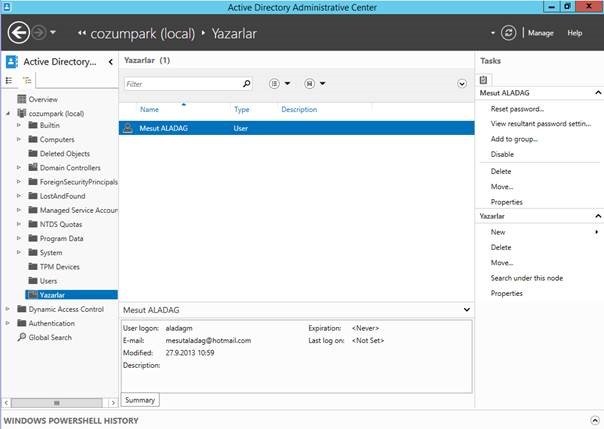Select Domain Controllers in the tree
The width and height of the screenshot is (604, 429).
point(70,168)
